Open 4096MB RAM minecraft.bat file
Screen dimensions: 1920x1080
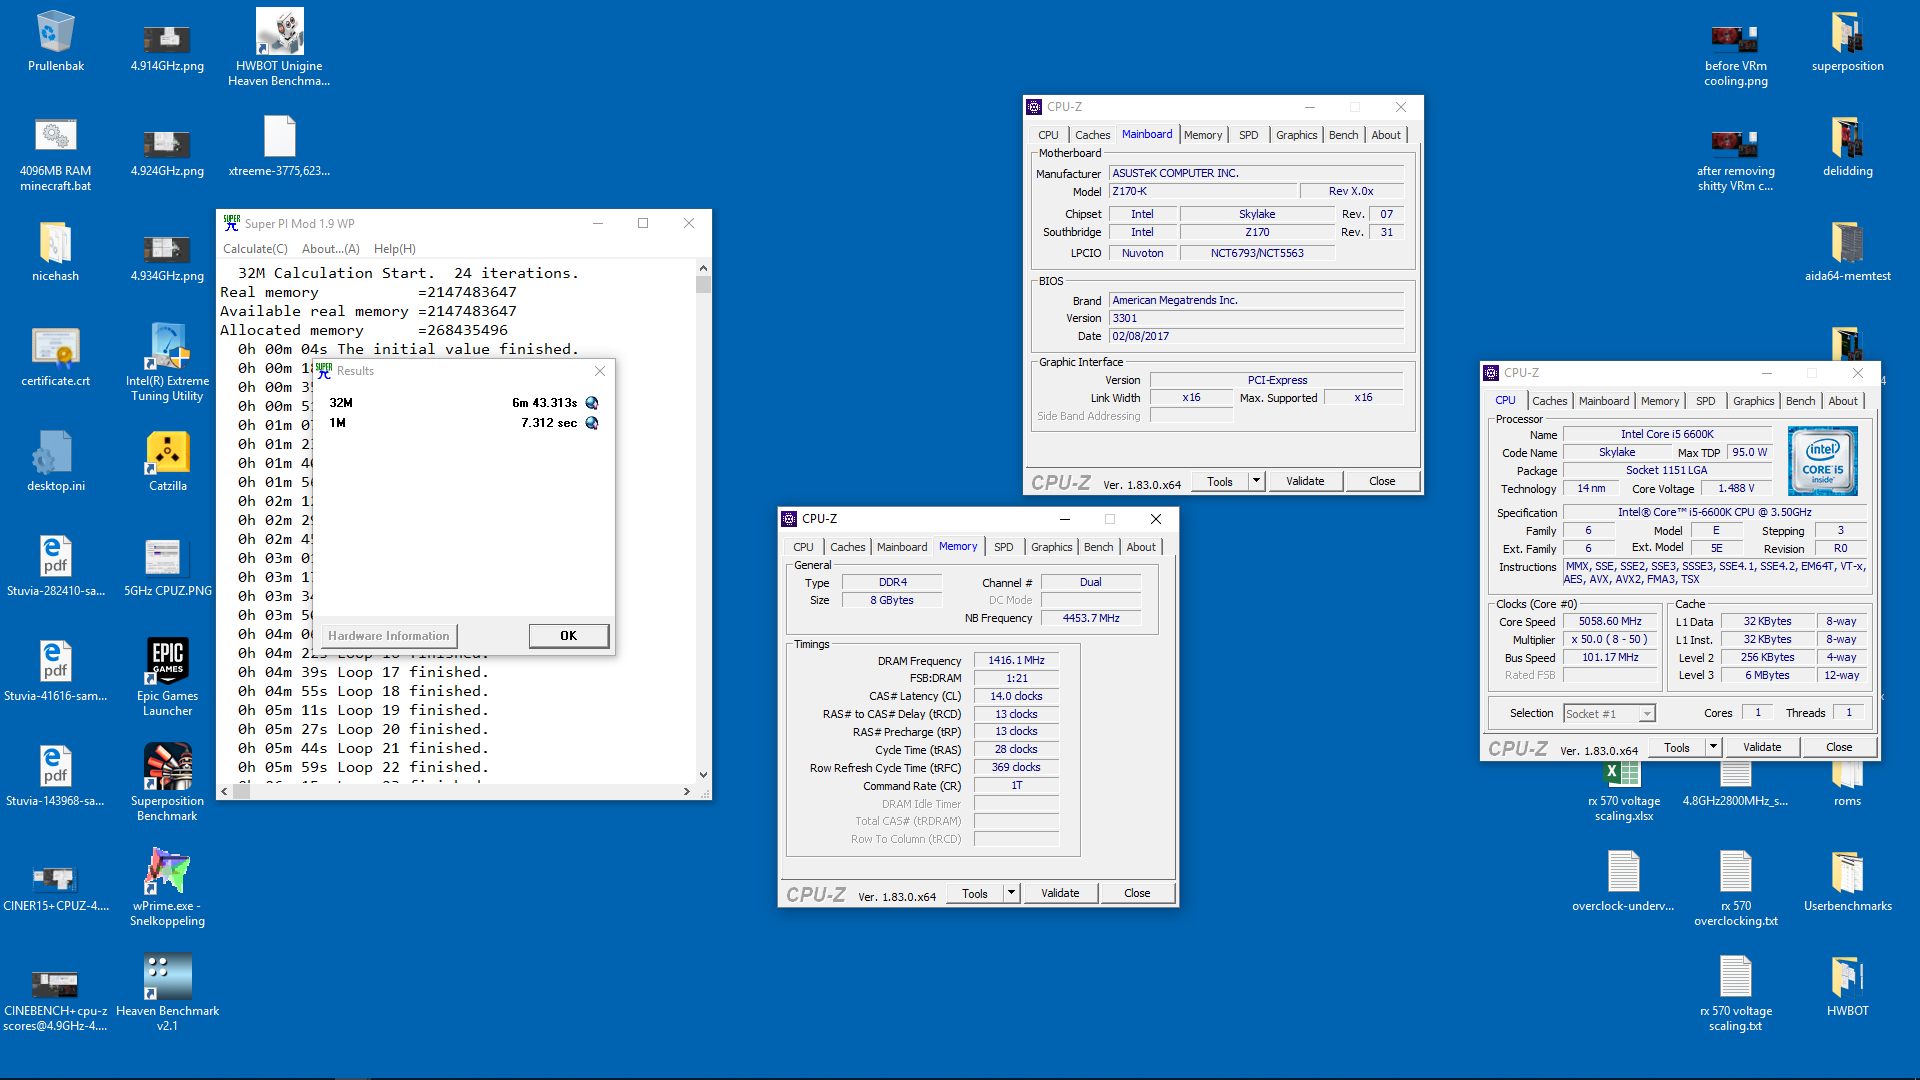pyautogui.click(x=56, y=136)
